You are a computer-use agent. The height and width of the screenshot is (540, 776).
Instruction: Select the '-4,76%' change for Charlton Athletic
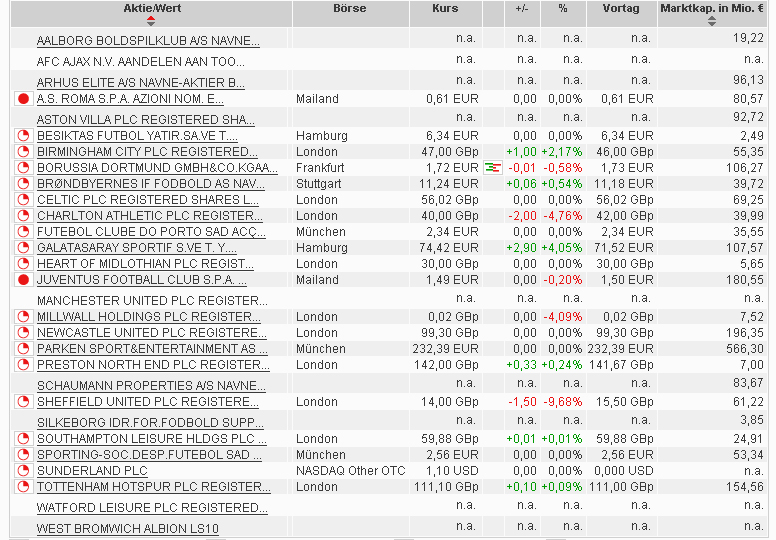click(563, 215)
